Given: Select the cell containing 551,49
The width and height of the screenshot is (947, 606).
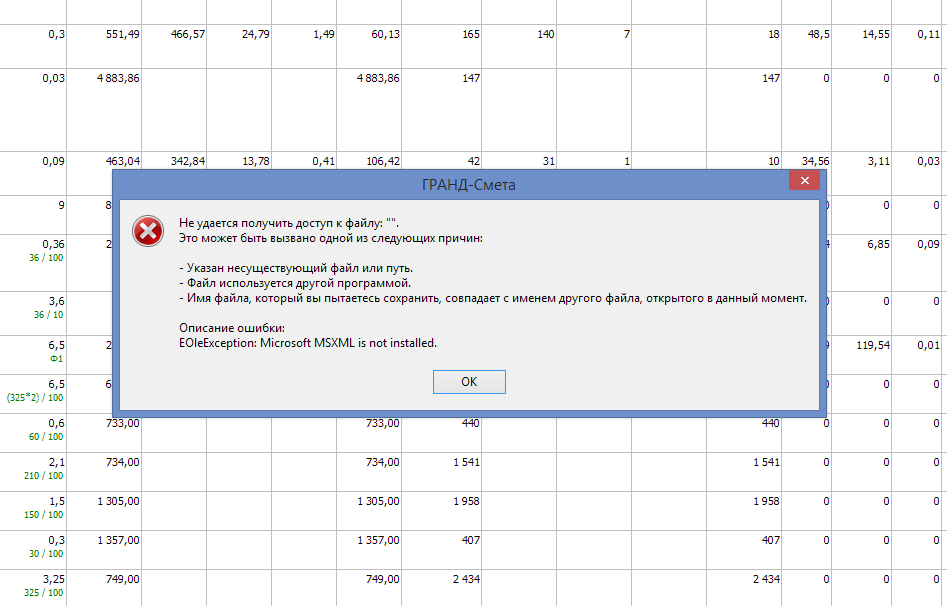Looking at the screenshot, I should 104,34.
